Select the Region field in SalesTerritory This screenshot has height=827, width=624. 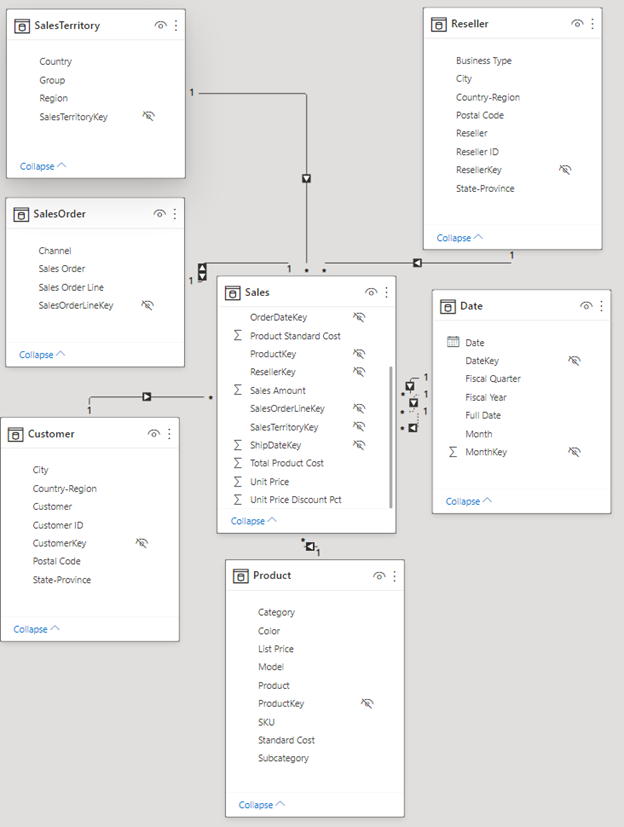(53, 98)
